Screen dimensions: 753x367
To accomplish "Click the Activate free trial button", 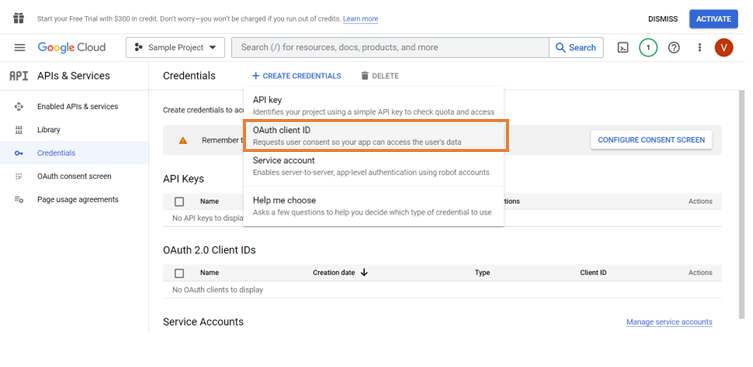I will (x=714, y=19).
